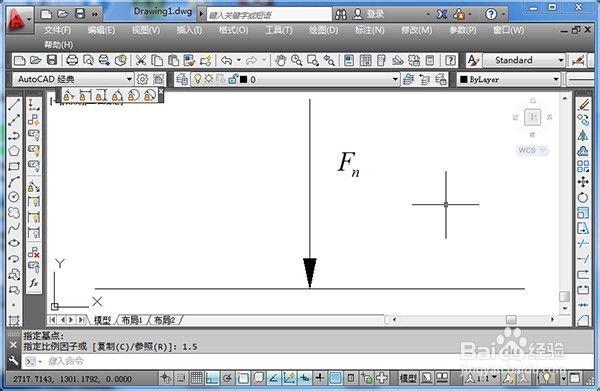Screen dimensions: 600x391
Task: Open Layer Properties Manager icon
Action: (x=182, y=79)
